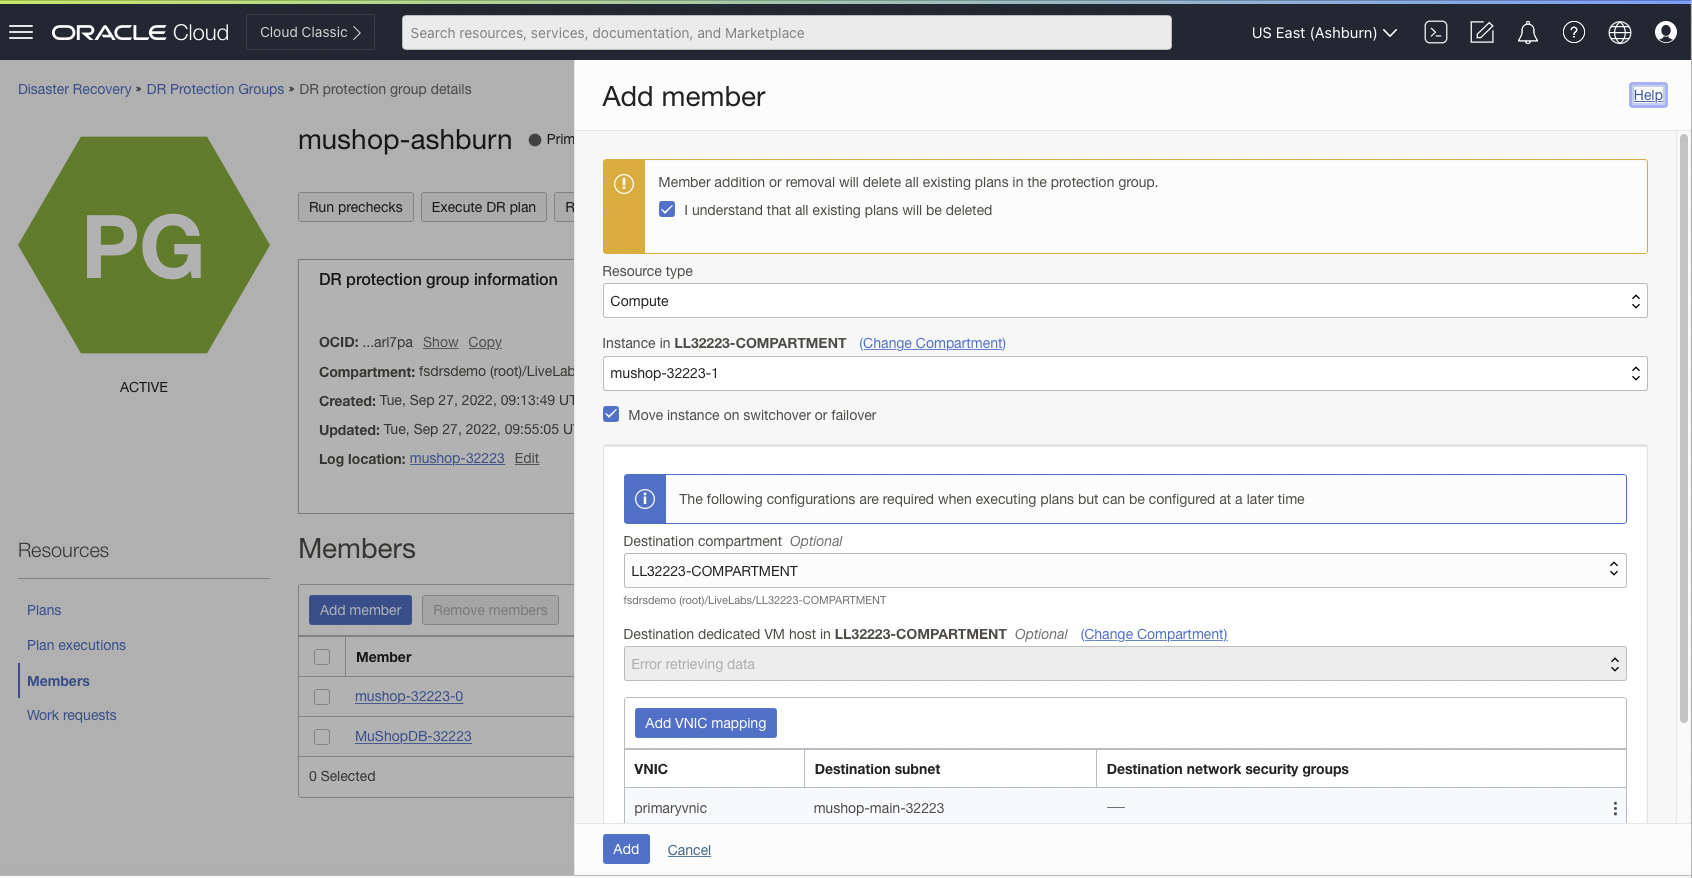
Task: Uncheck 'I understand all existing plans will be deleted'
Action: [x=667, y=210]
